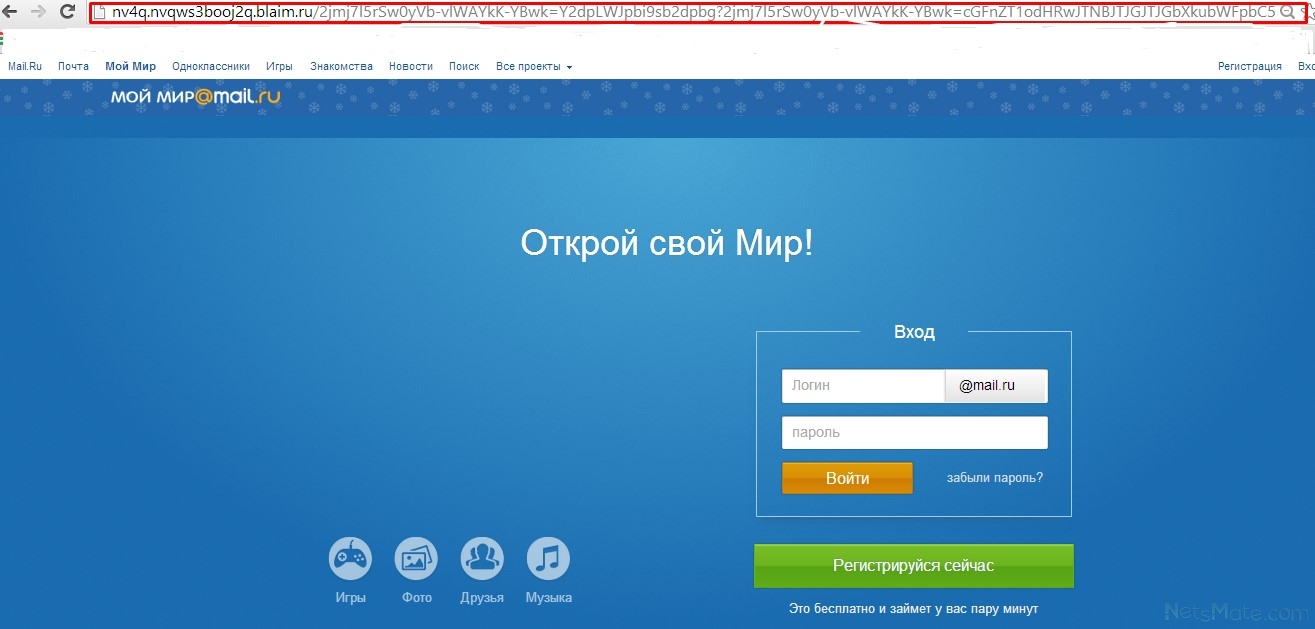Click the page icon beside the URL
The width and height of the screenshot is (1315, 629).
click(x=99, y=13)
